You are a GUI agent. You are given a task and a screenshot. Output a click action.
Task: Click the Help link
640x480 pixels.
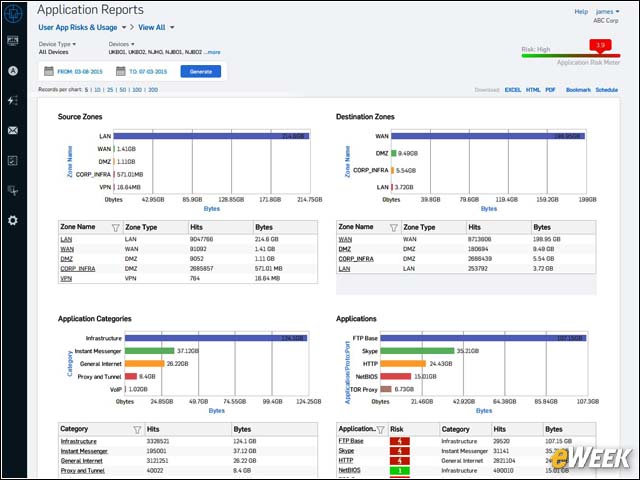(581, 11)
